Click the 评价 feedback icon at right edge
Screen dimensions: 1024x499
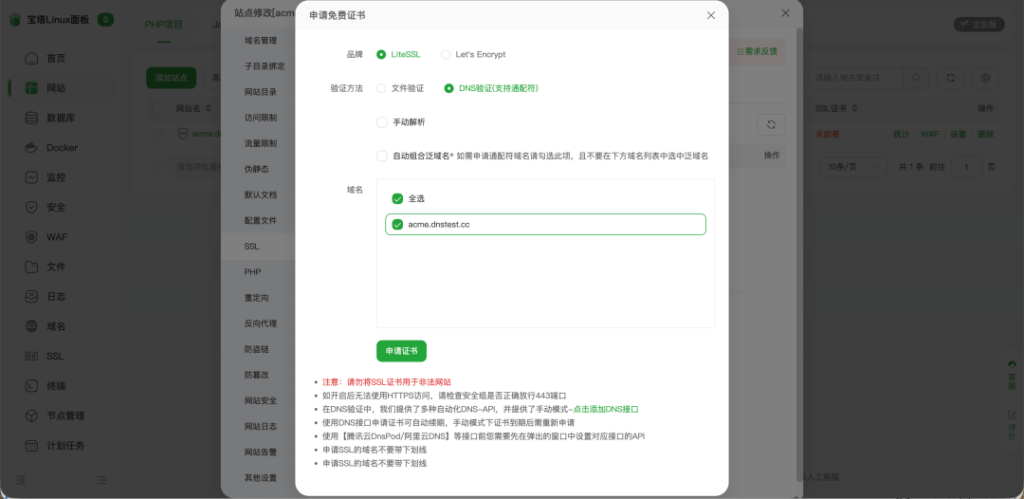[1012, 414]
